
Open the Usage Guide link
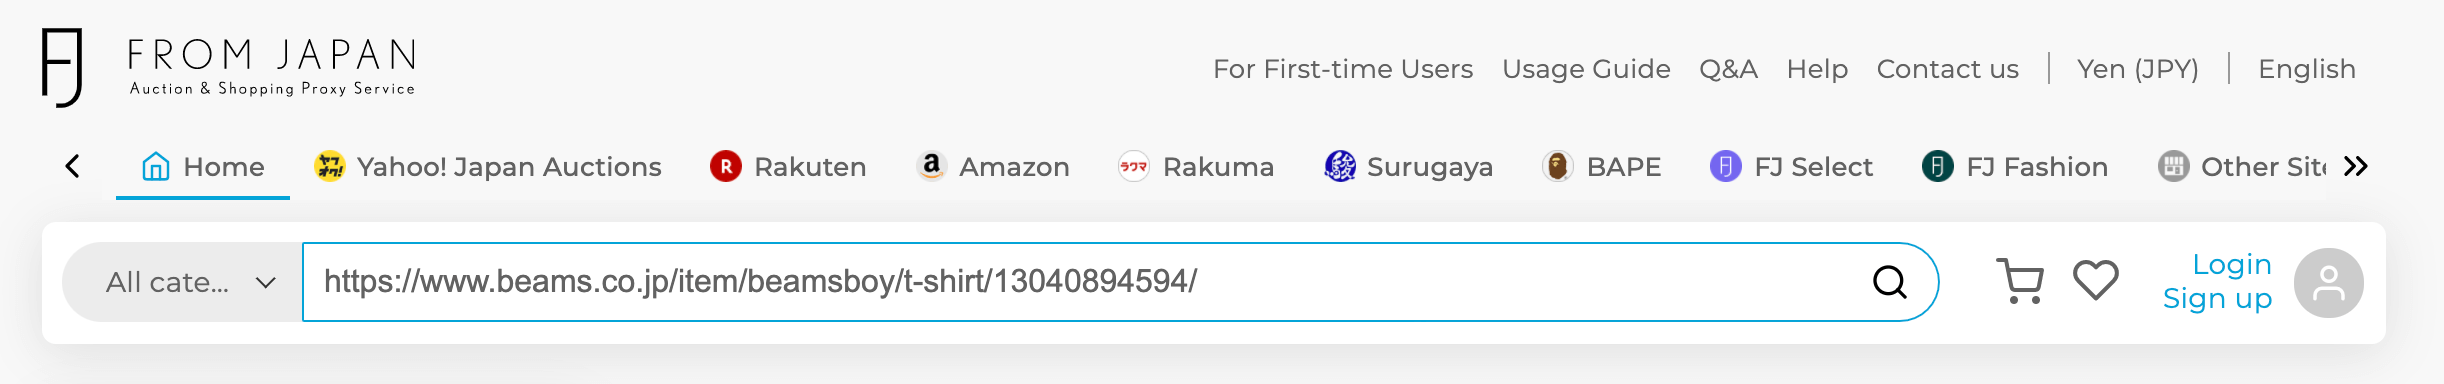coord(1586,69)
